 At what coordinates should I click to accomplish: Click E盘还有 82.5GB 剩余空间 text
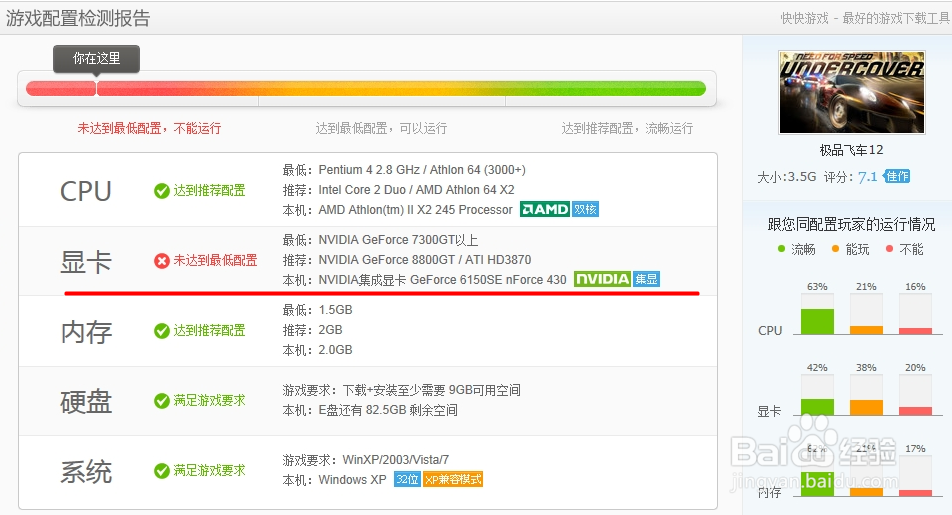(388, 410)
